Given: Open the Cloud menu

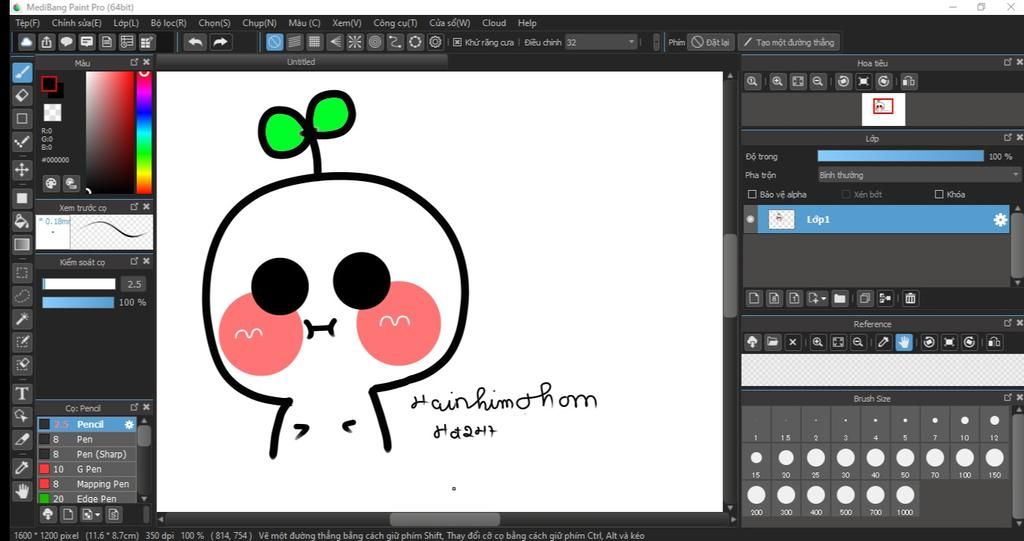Looking at the screenshot, I should [x=494, y=23].
